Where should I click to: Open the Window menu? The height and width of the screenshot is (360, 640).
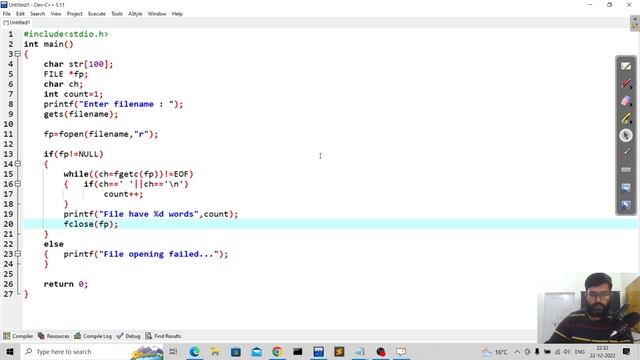click(x=157, y=13)
